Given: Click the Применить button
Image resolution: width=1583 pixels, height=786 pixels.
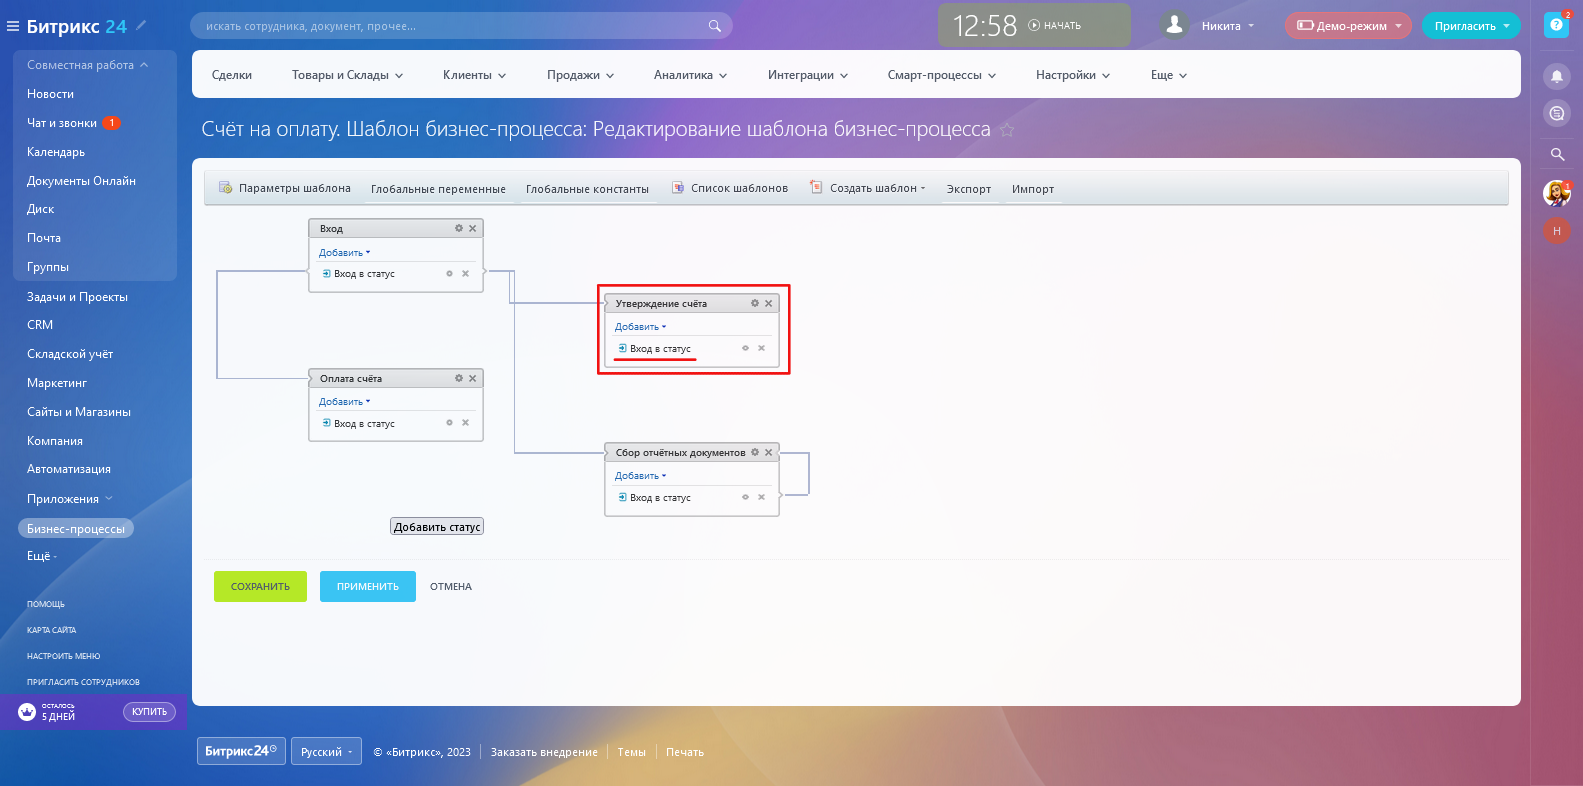Looking at the screenshot, I should click(368, 587).
